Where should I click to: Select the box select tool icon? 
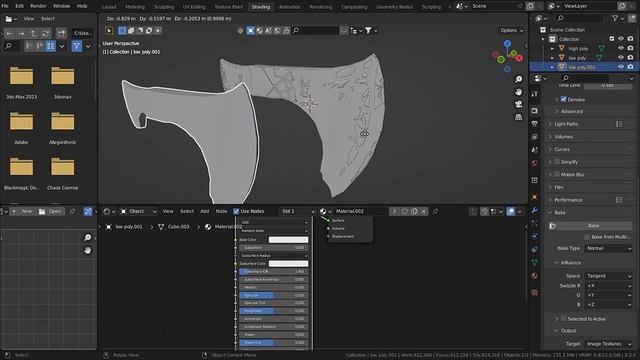(109, 31)
